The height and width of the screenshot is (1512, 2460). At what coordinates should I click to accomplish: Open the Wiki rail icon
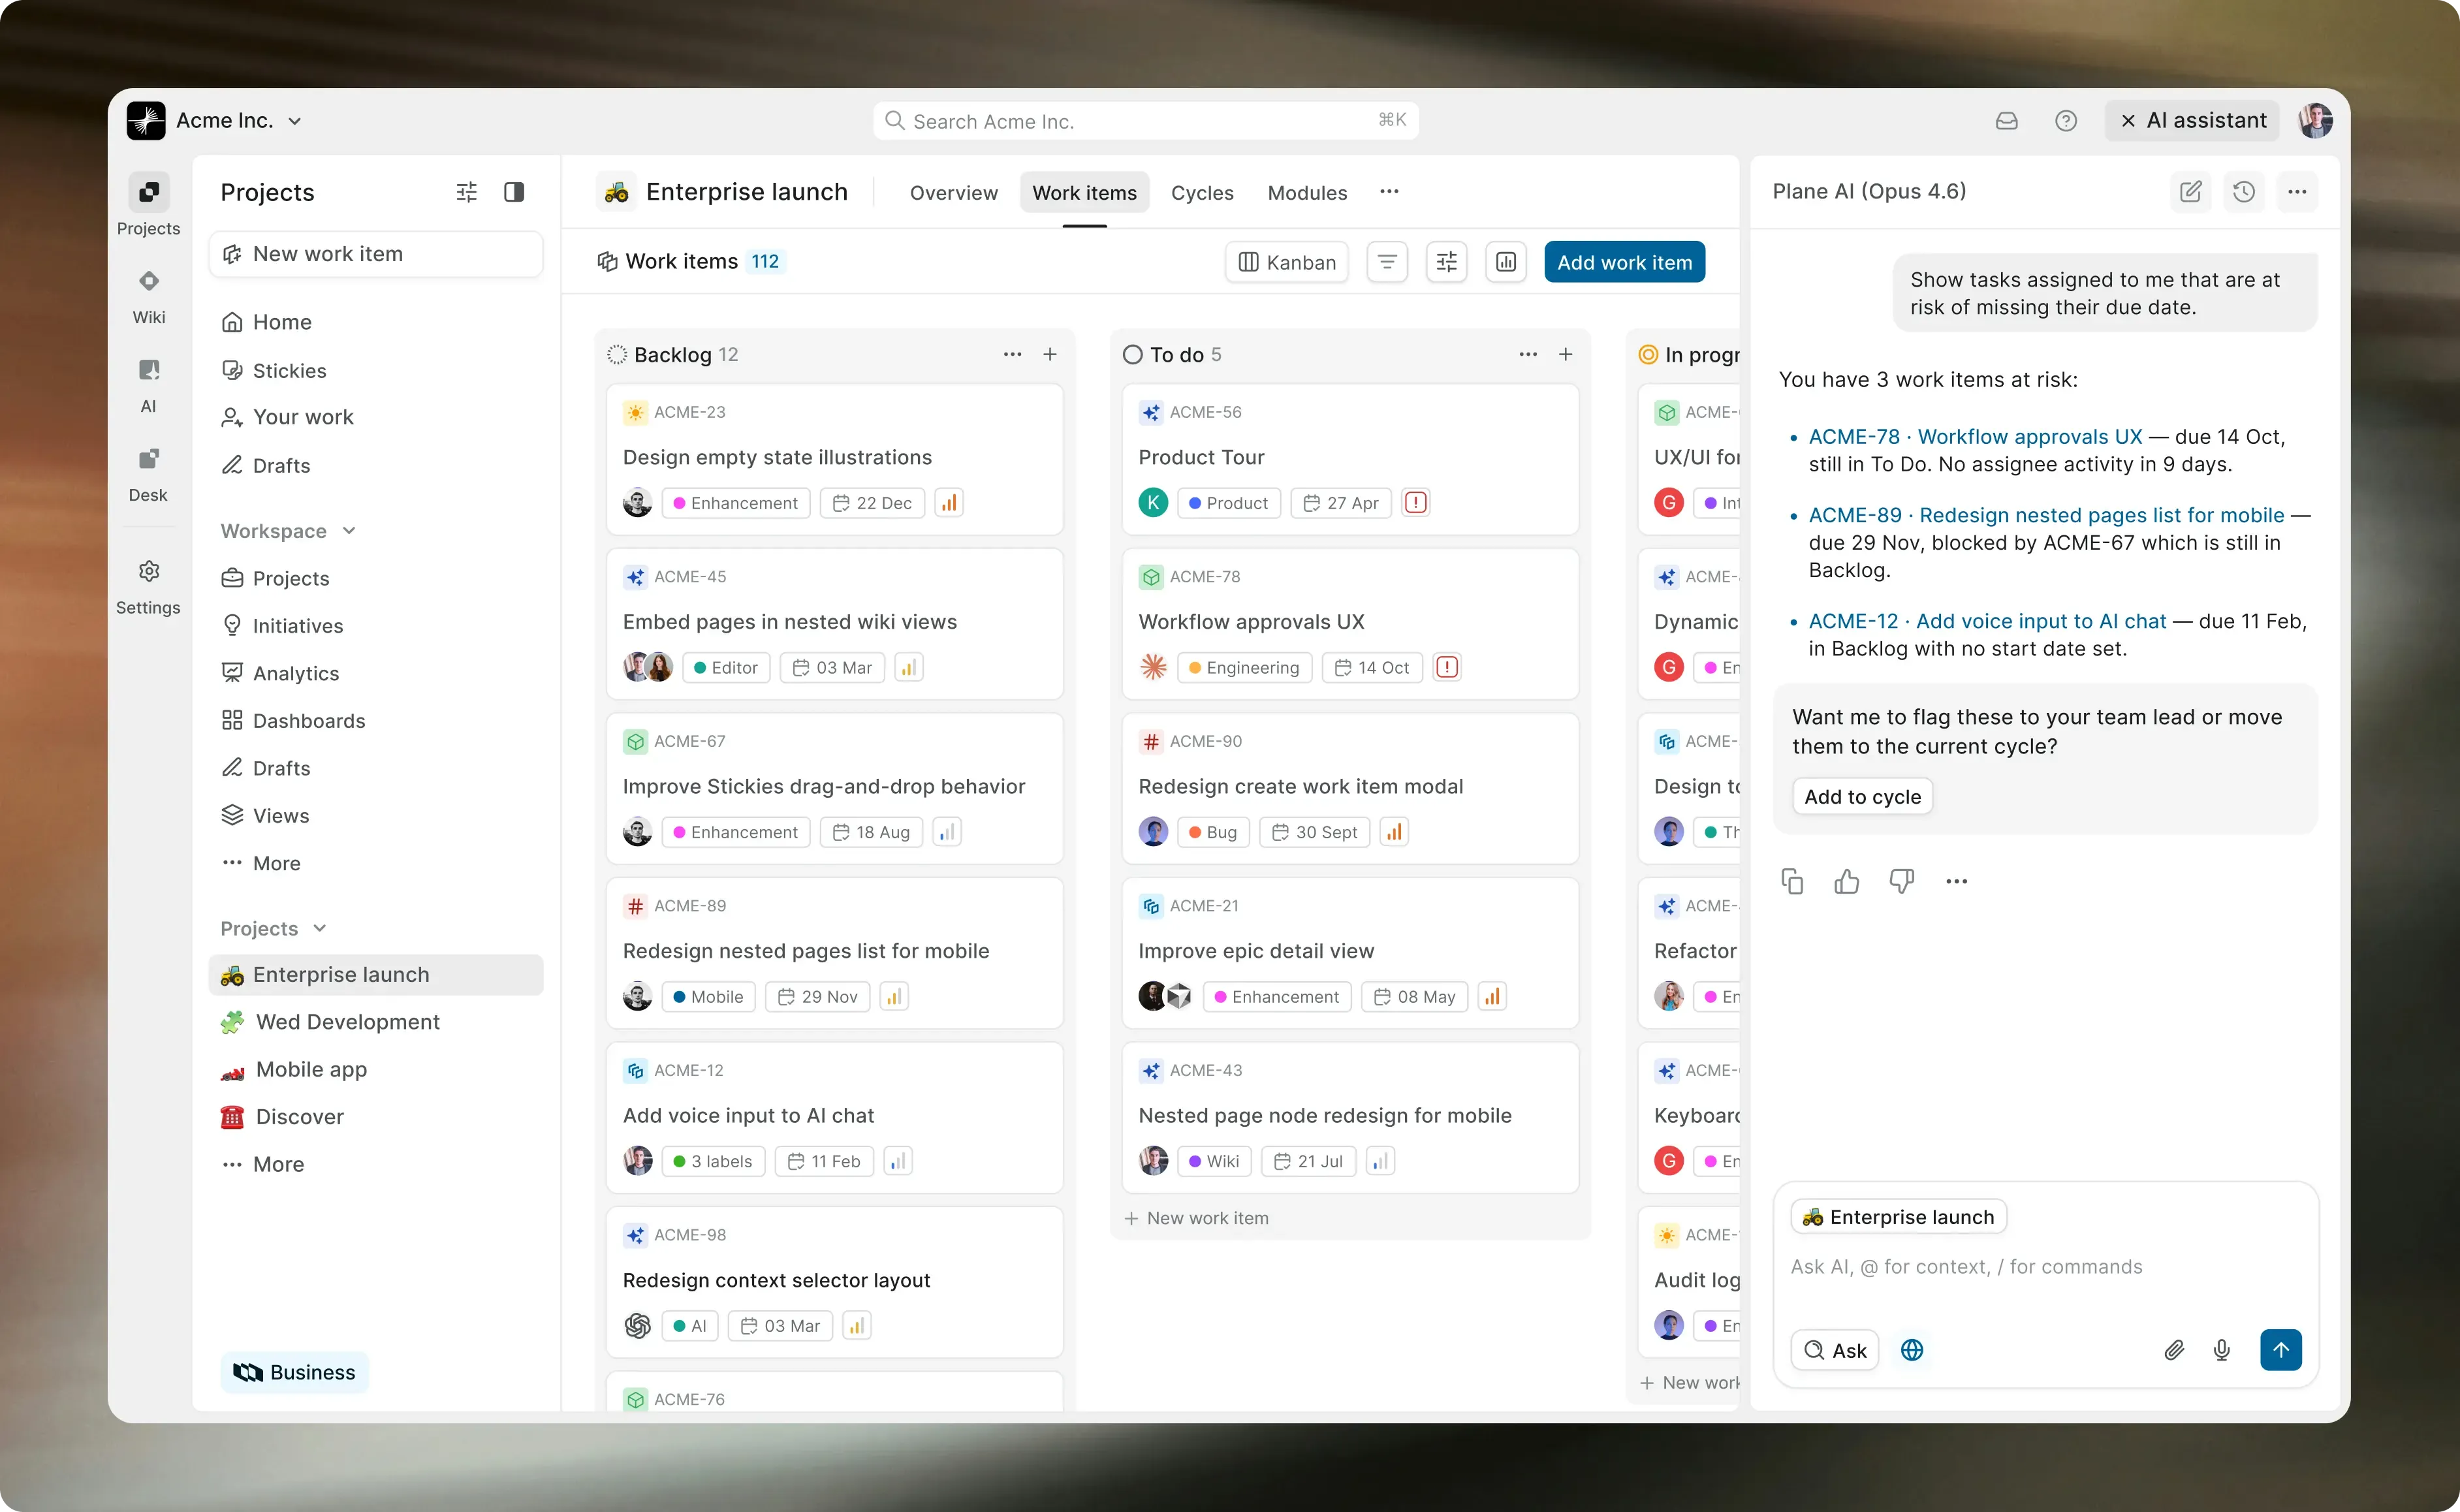[x=148, y=281]
